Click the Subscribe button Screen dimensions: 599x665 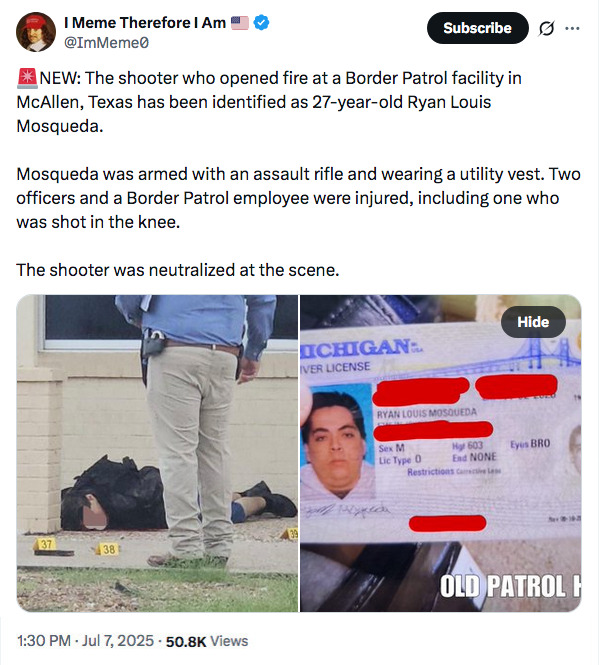point(478,28)
